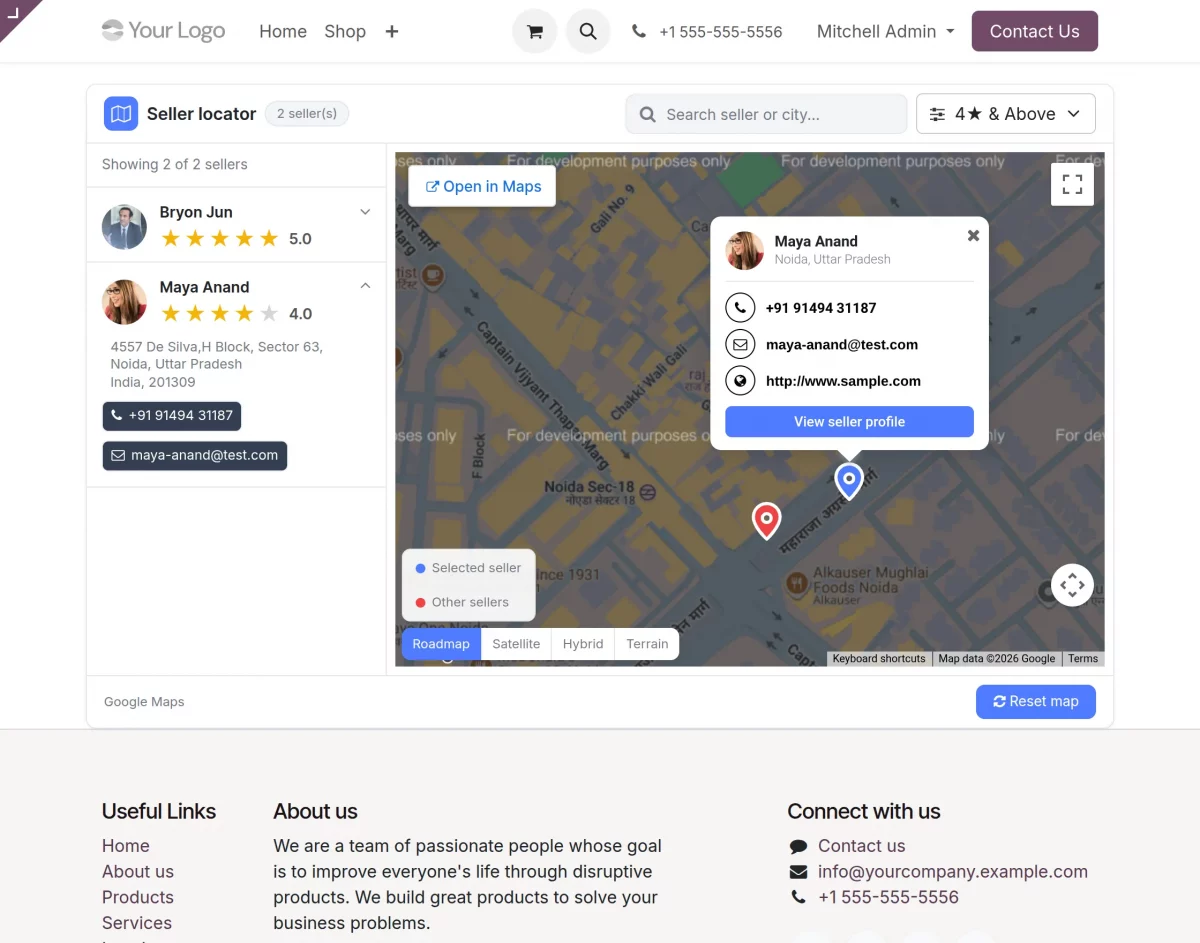
Task: Click the envelope icon in Maya's popup
Action: (x=740, y=344)
